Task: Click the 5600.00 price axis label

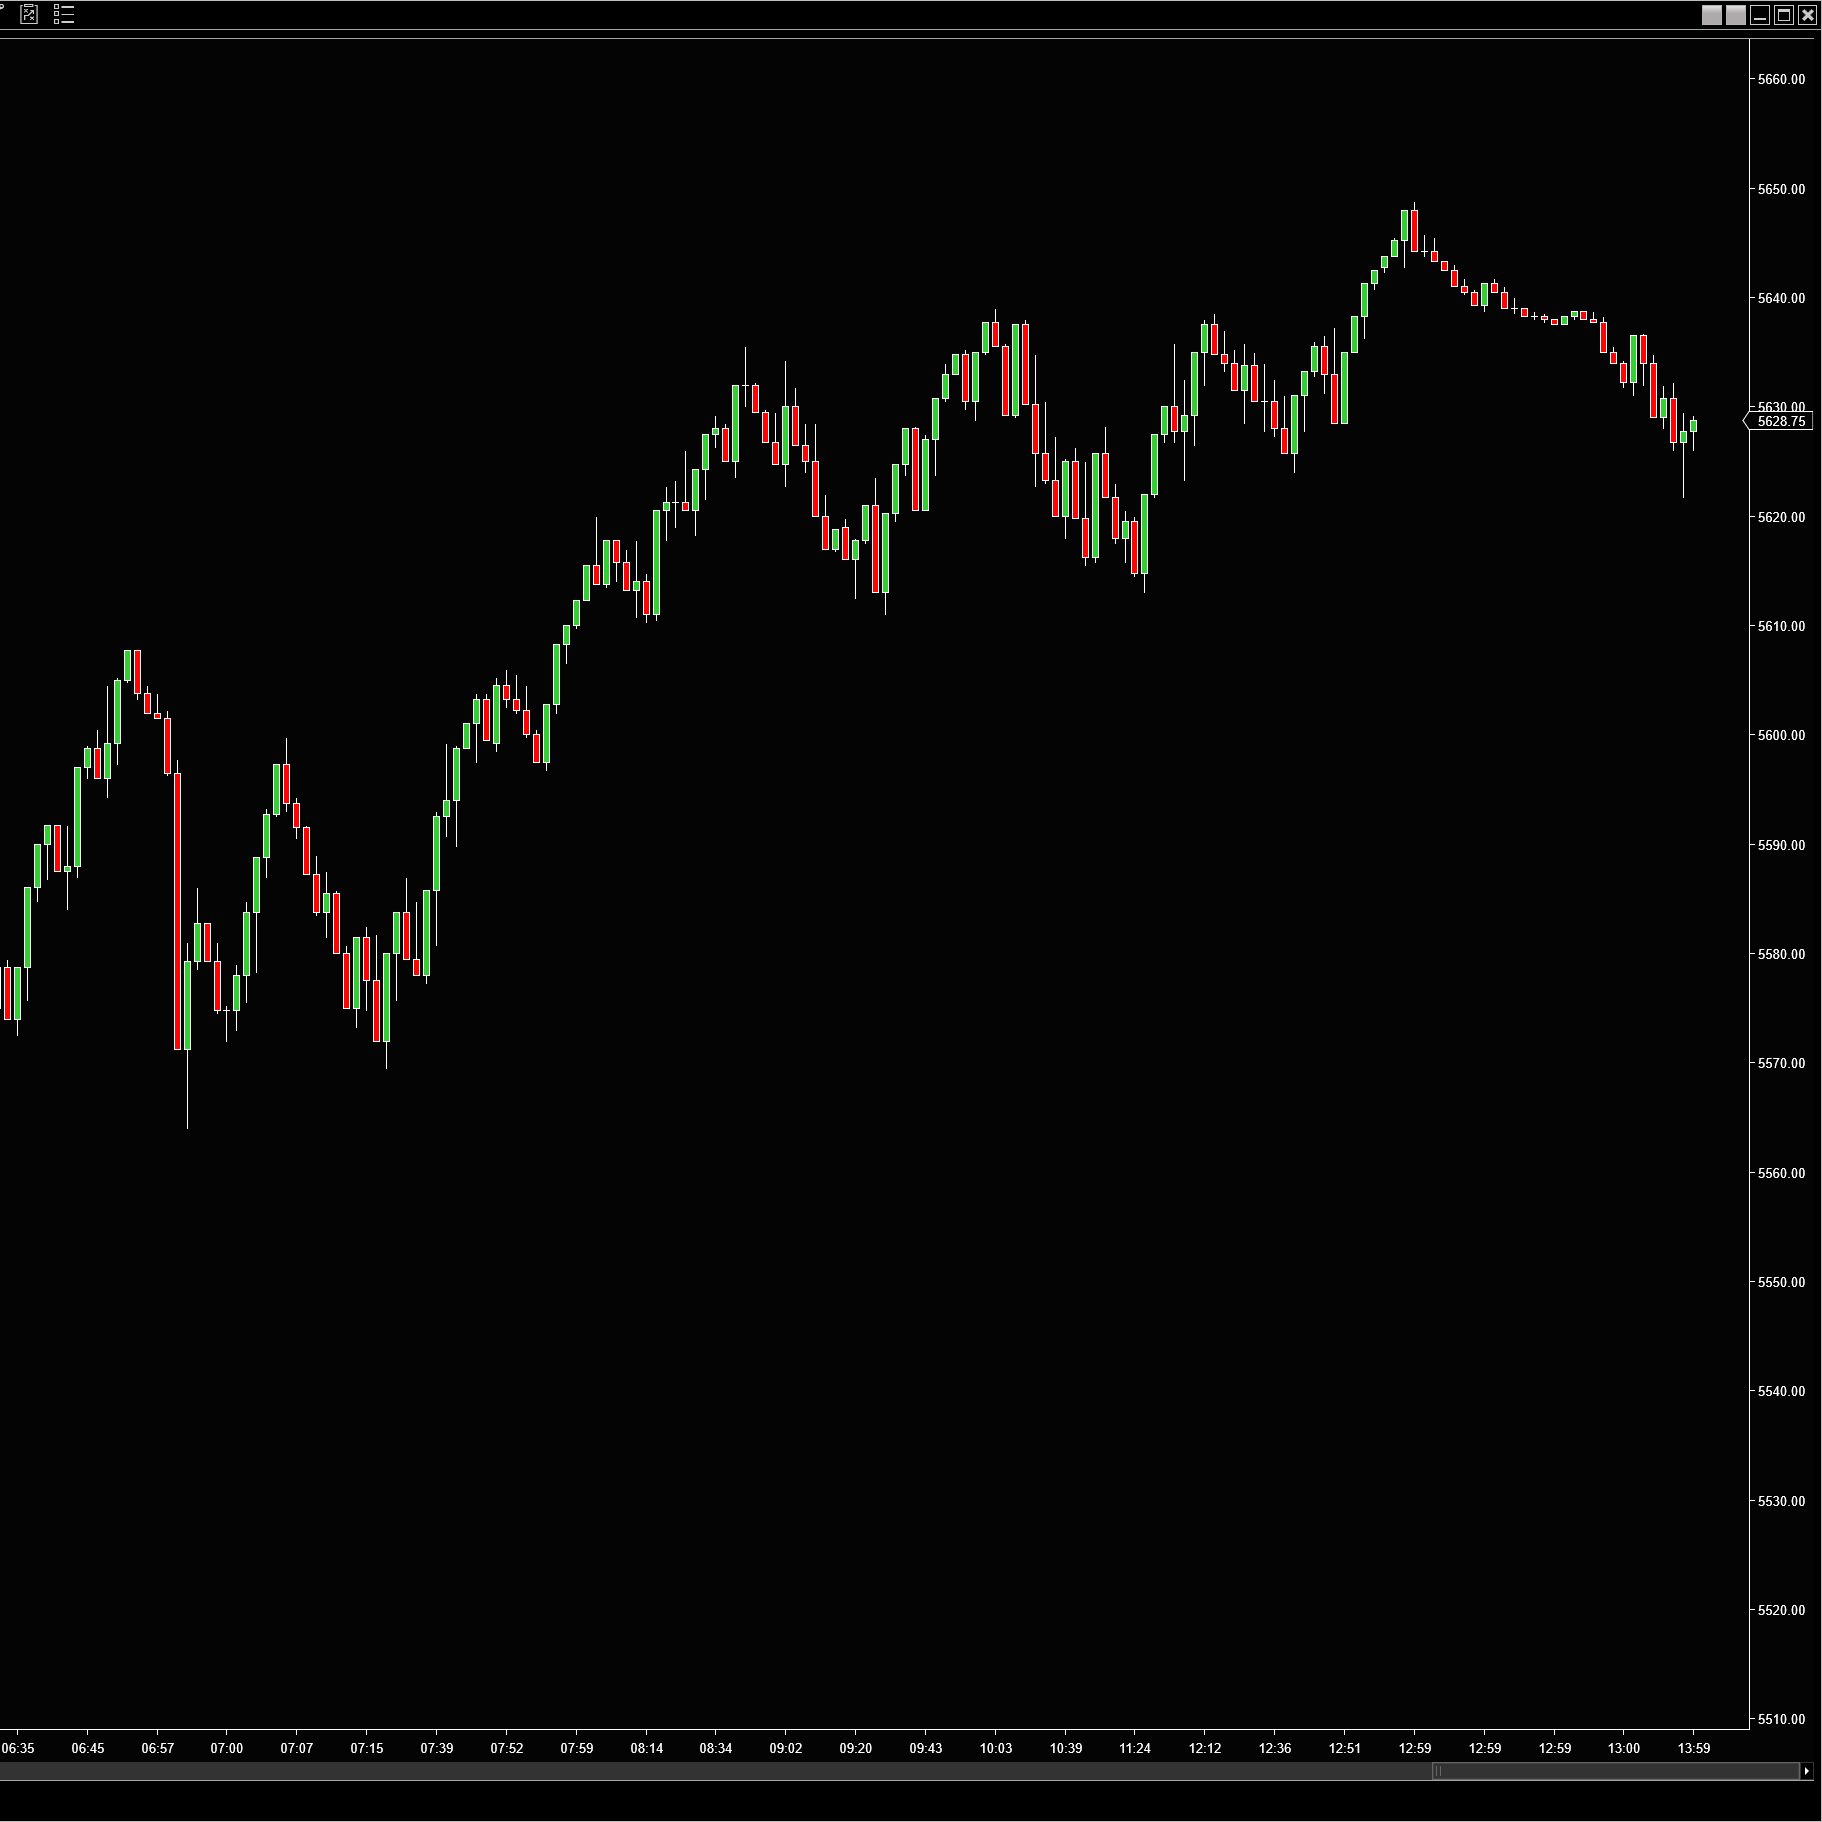Action: pos(1781,735)
